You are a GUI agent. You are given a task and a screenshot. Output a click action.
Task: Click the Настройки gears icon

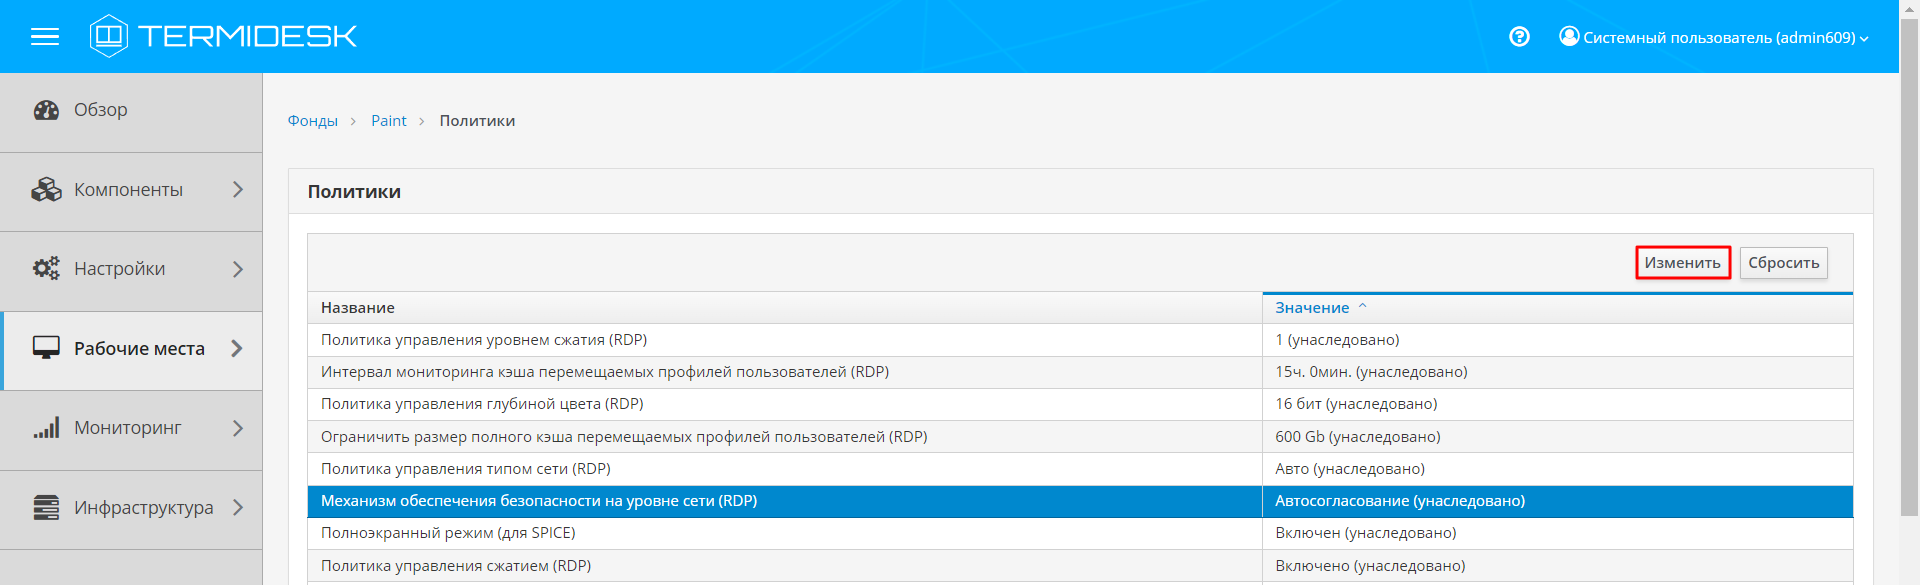pyautogui.click(x=46, y=269)
